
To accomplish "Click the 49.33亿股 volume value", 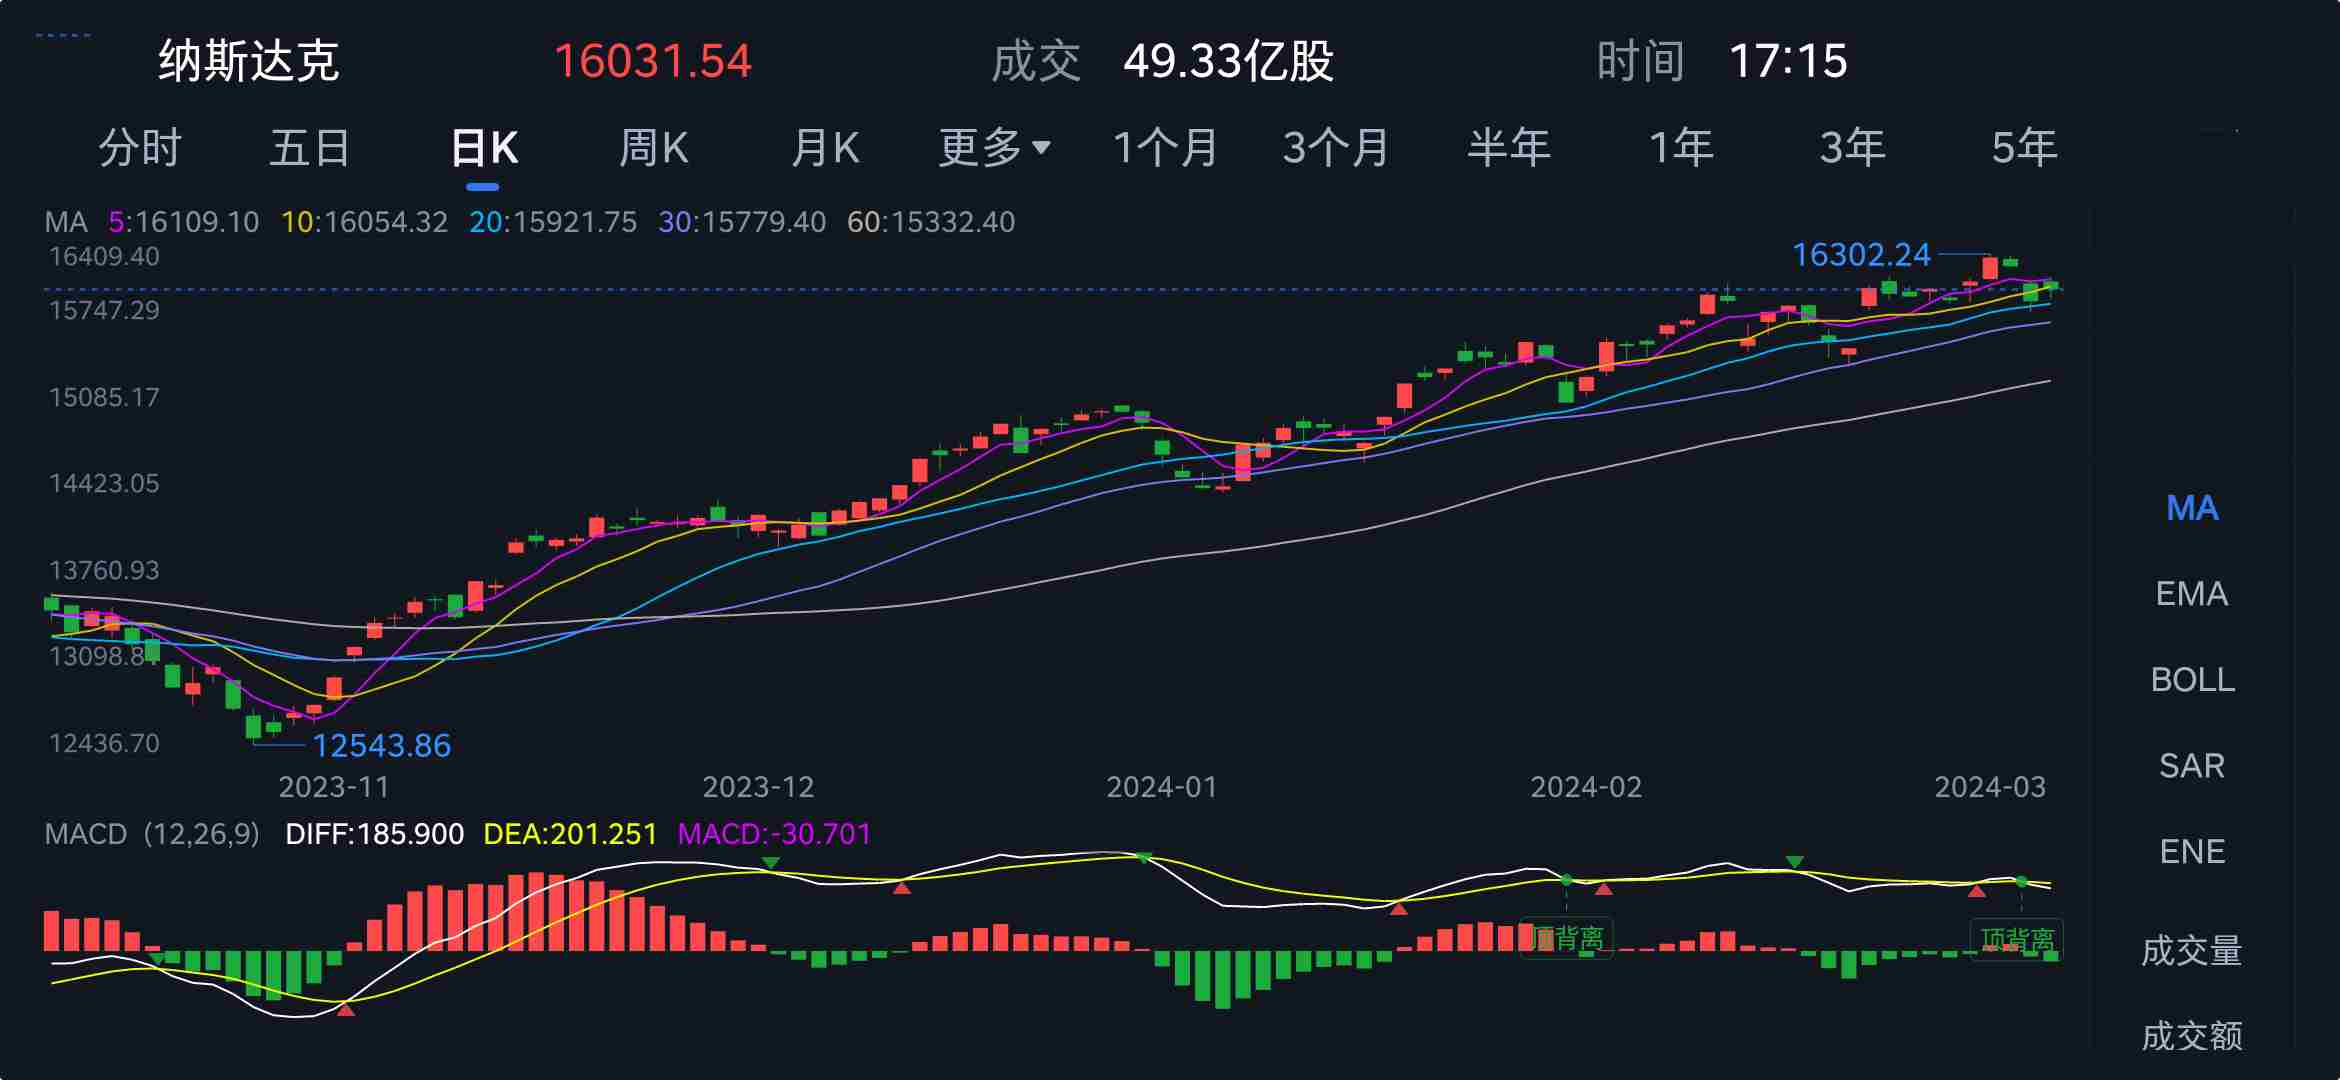I will (x=1229, y=61).
